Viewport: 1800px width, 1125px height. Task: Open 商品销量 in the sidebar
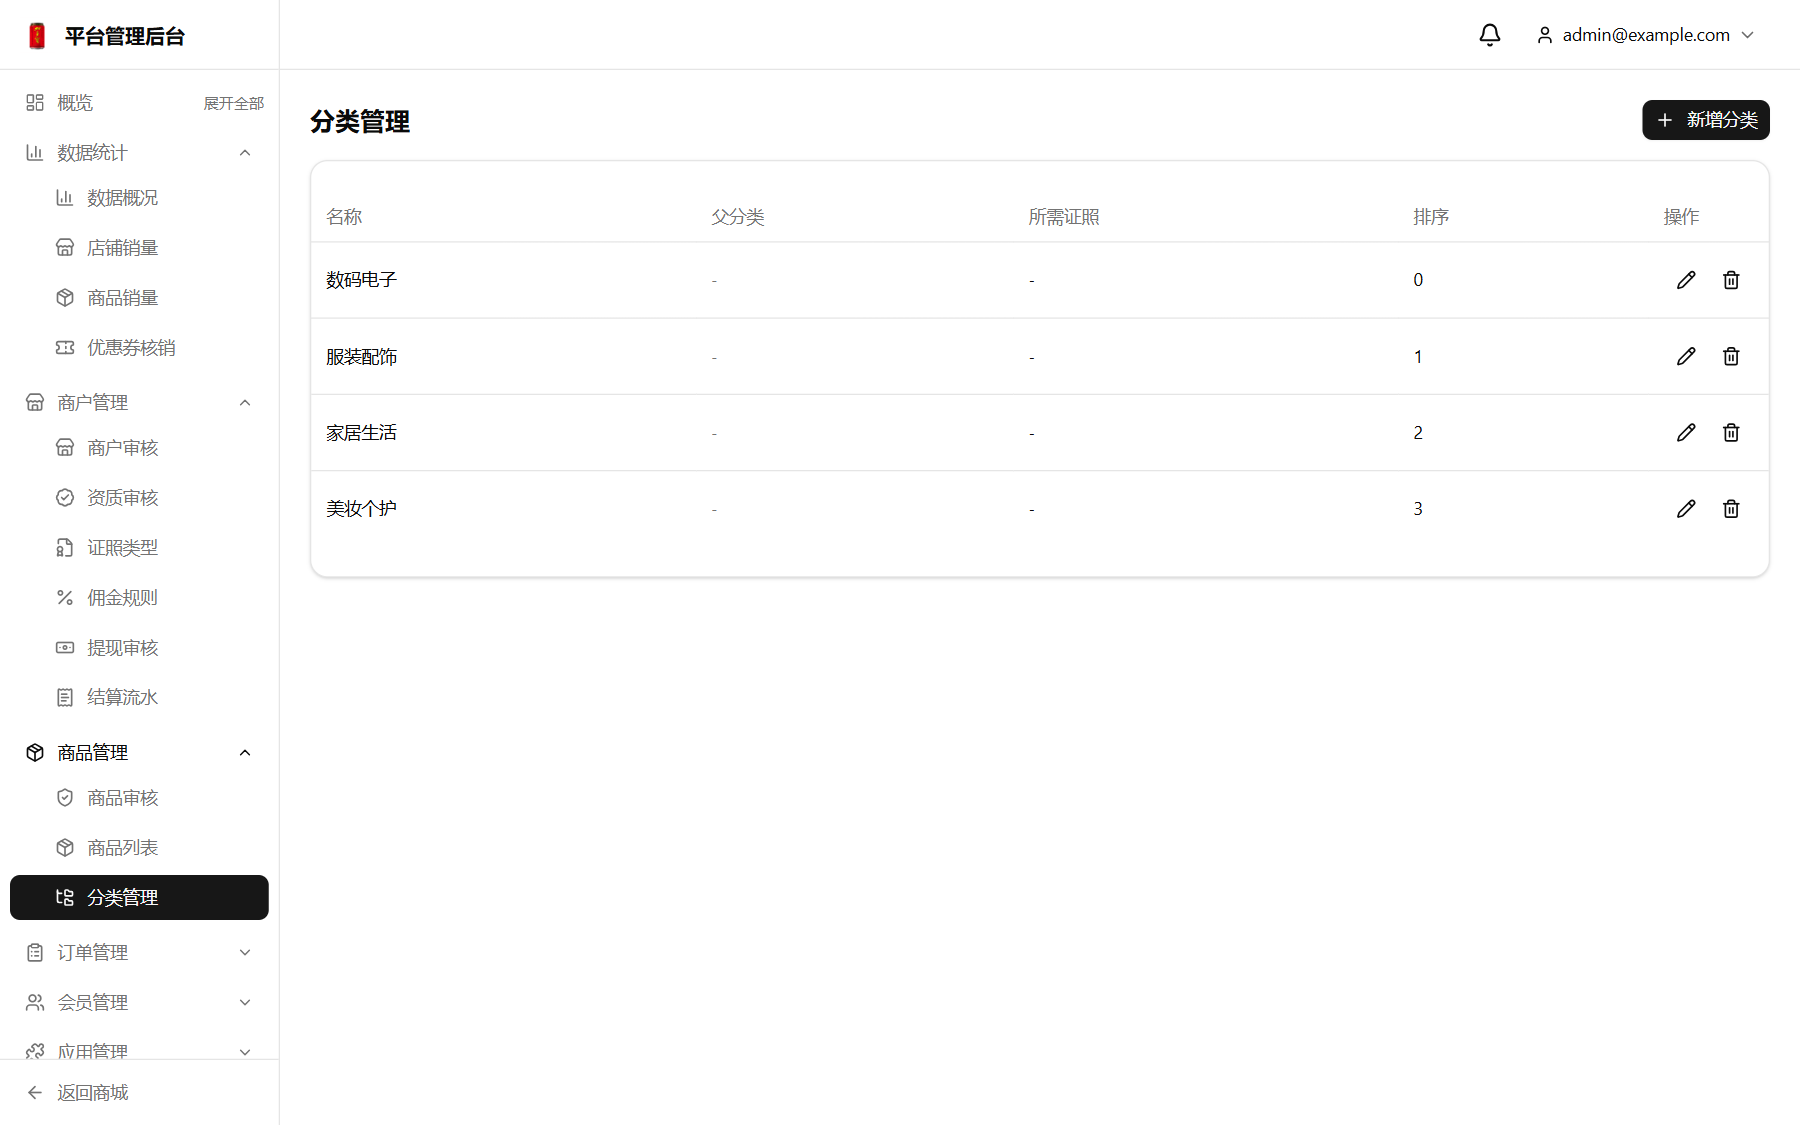139,298
